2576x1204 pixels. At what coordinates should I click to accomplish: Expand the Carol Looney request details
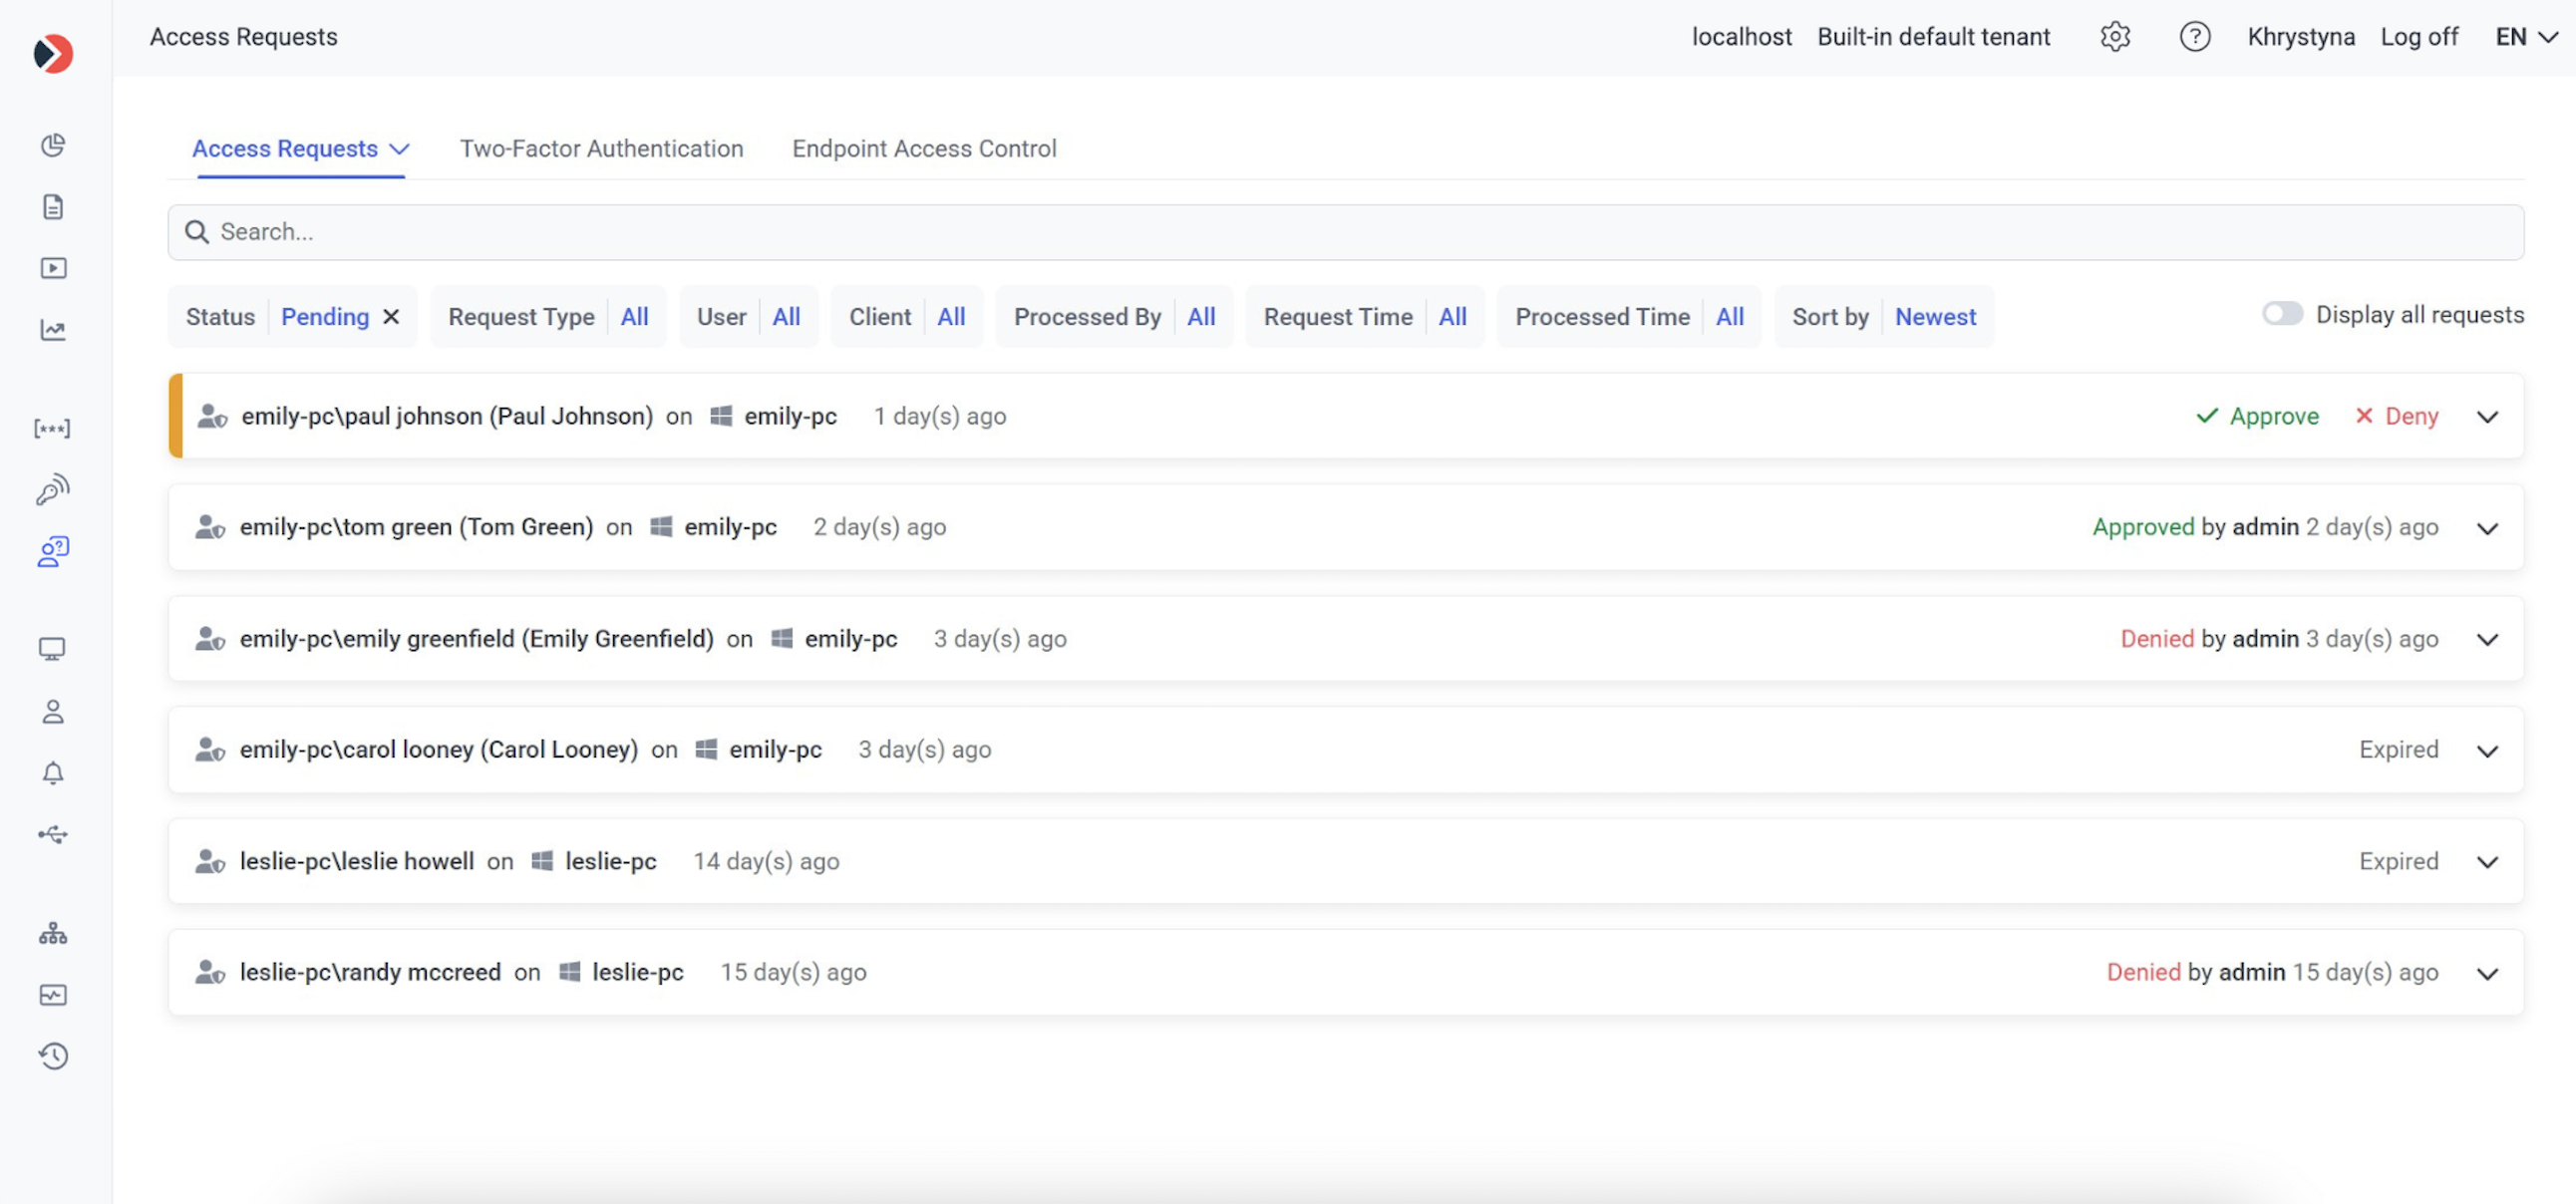(2487, 751)
